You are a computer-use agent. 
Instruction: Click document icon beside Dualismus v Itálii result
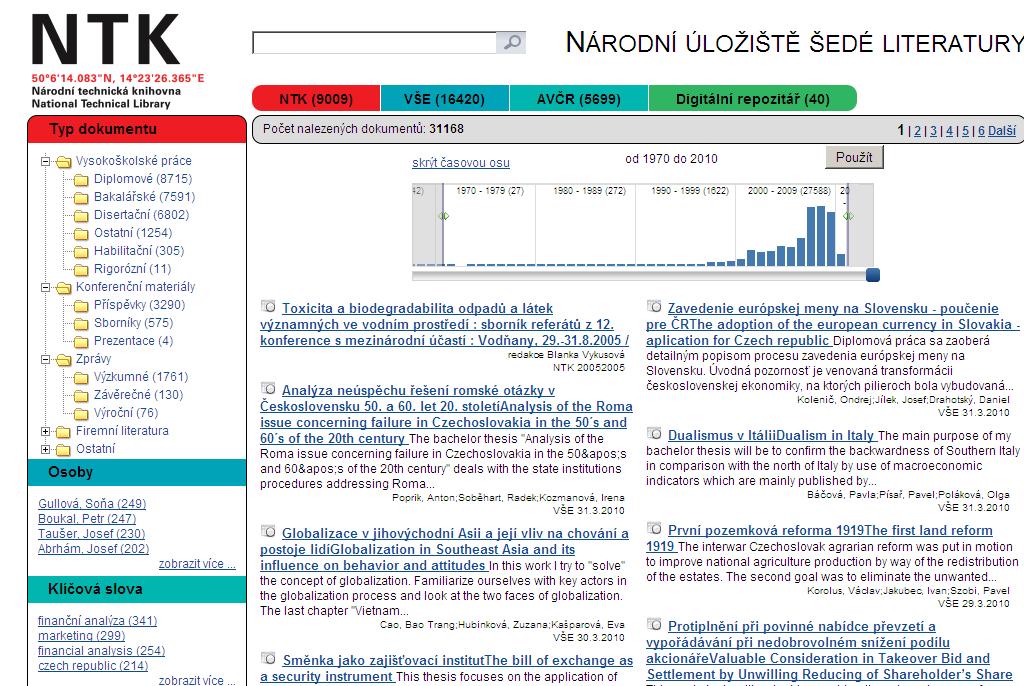click(654, 434)
